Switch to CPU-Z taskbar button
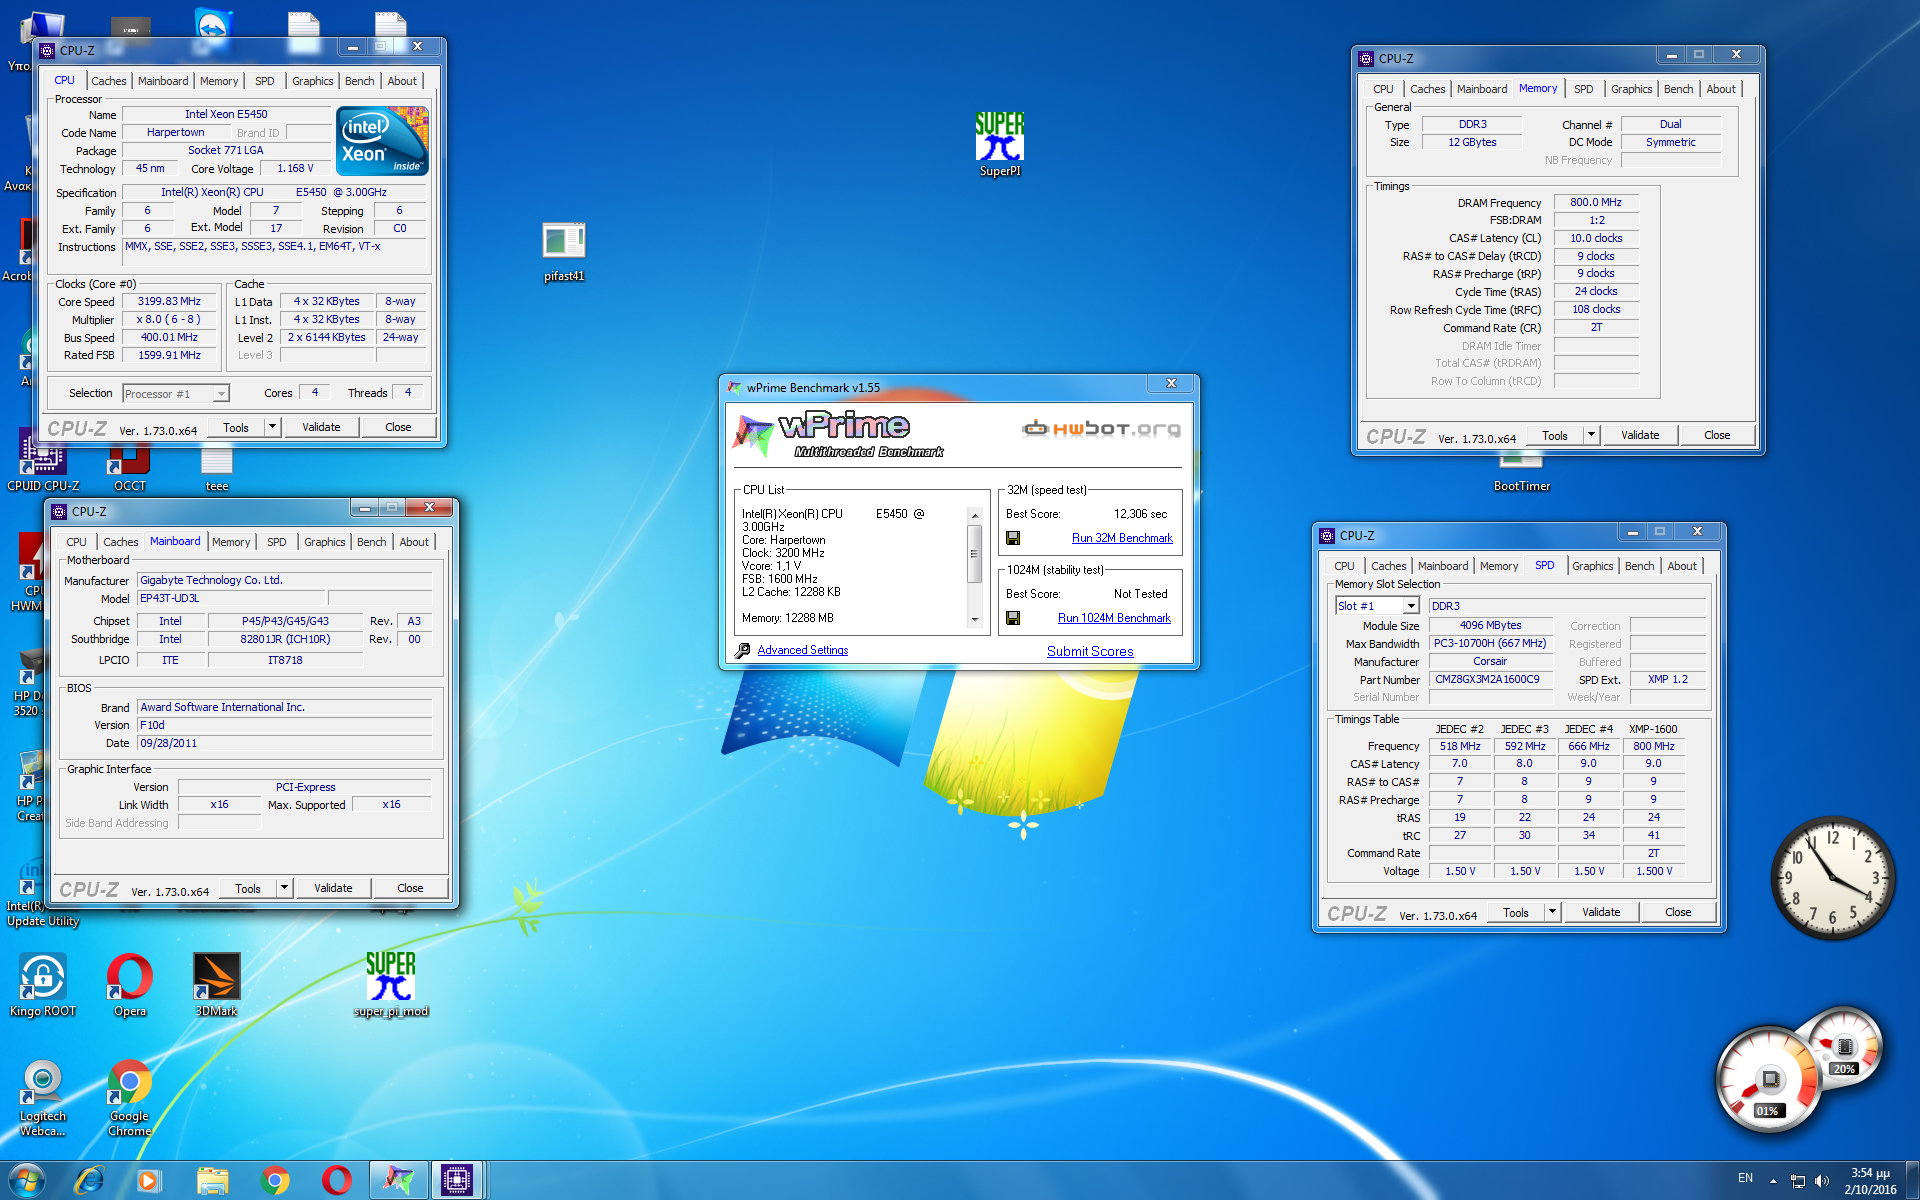The width and height of the screenshot is (1920, 1200). click(457, 1180)
